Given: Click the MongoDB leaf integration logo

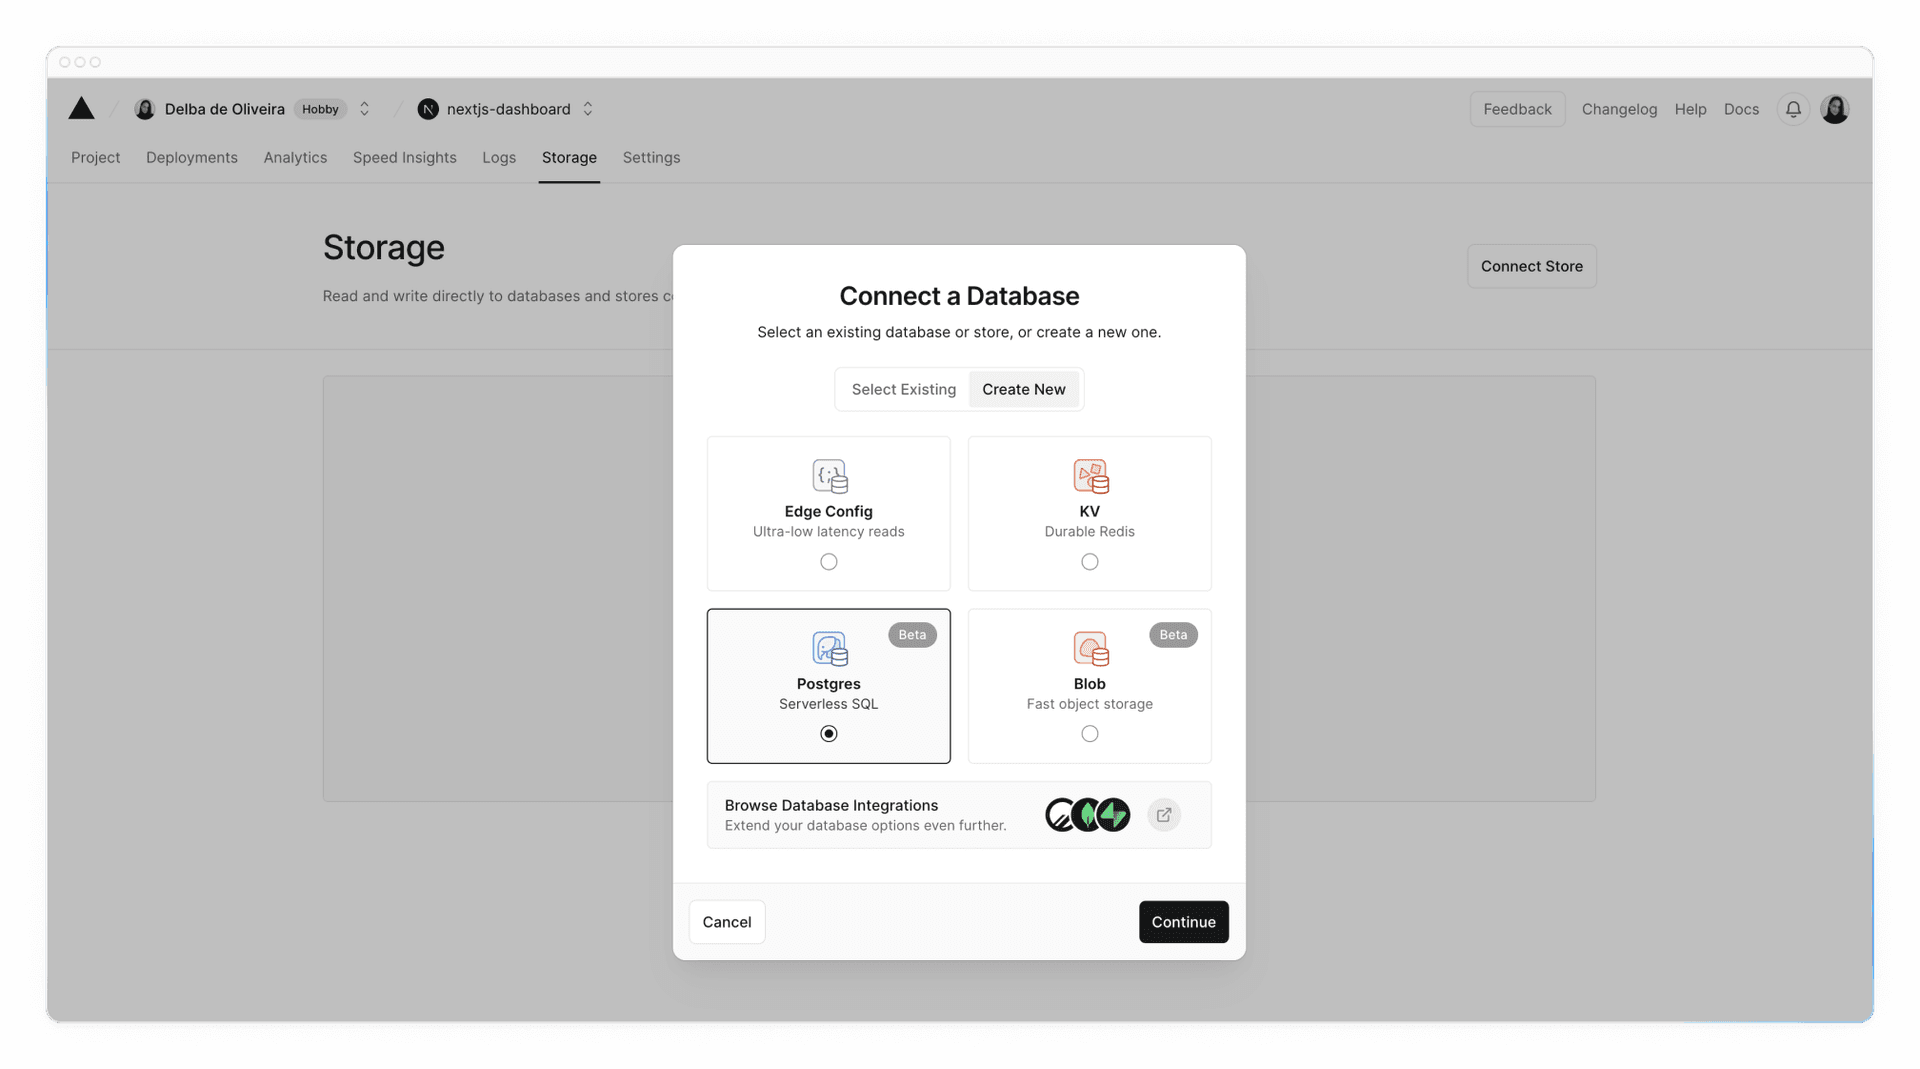Looking at the screenshot, I should tap(1087, 815).
